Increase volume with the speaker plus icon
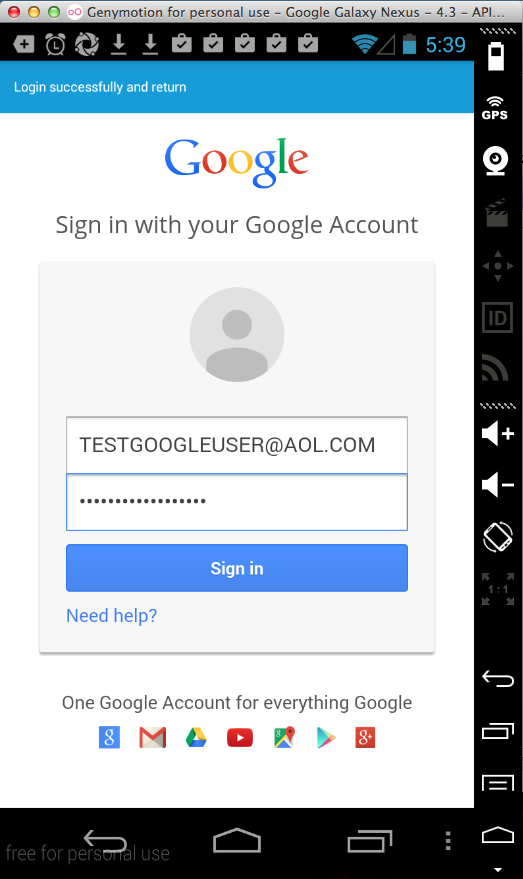The width and height of the screenshot is (523, 879). click(498, 433)
